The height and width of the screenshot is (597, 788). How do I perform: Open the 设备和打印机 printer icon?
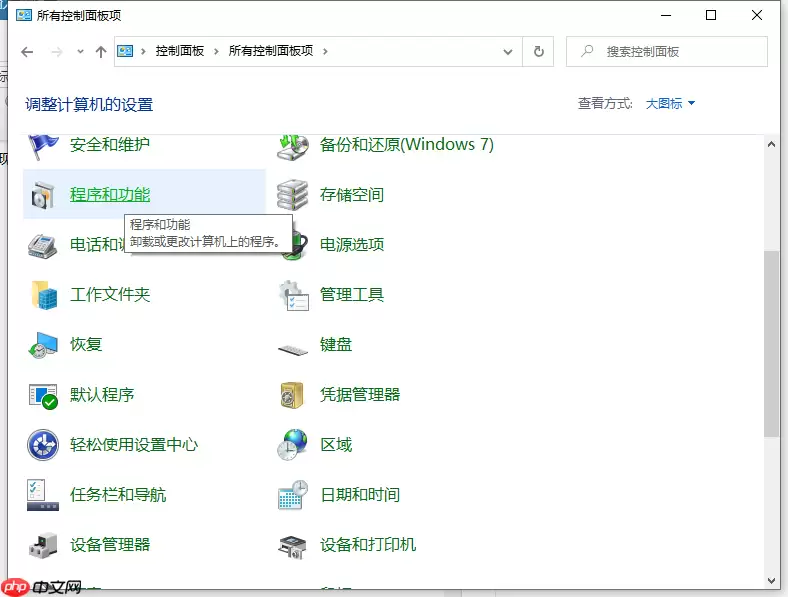(x=292, y=547)
